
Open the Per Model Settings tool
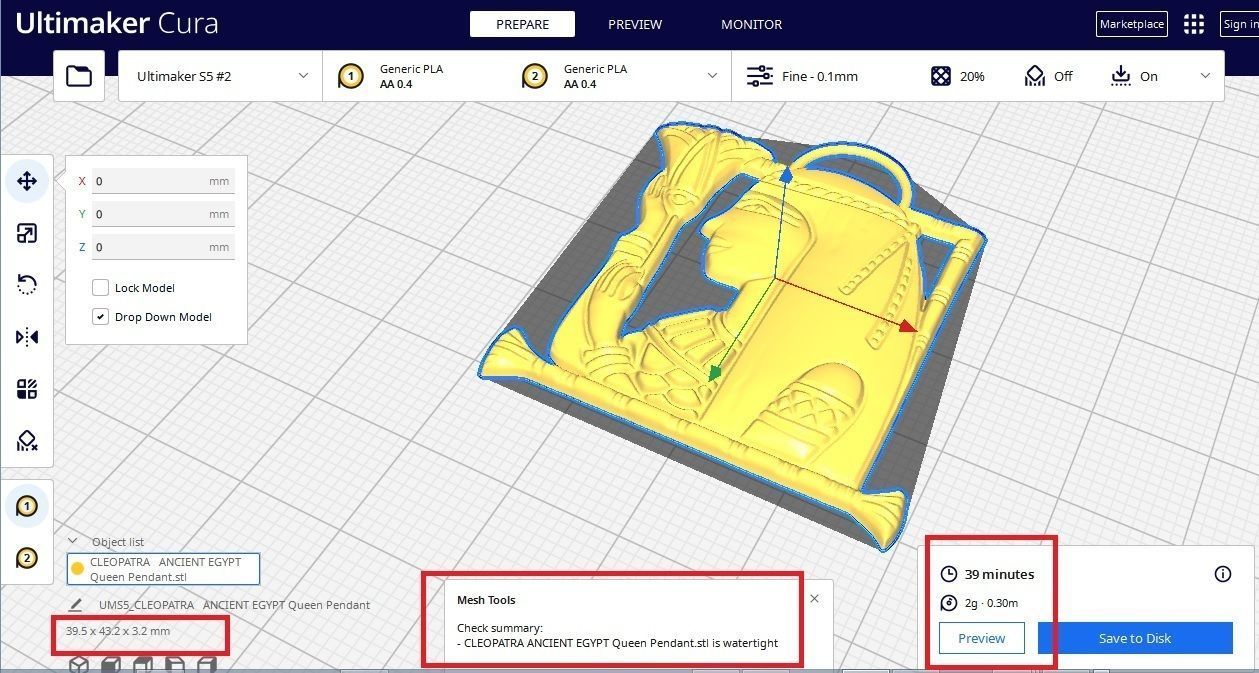(x=27, y=389)
